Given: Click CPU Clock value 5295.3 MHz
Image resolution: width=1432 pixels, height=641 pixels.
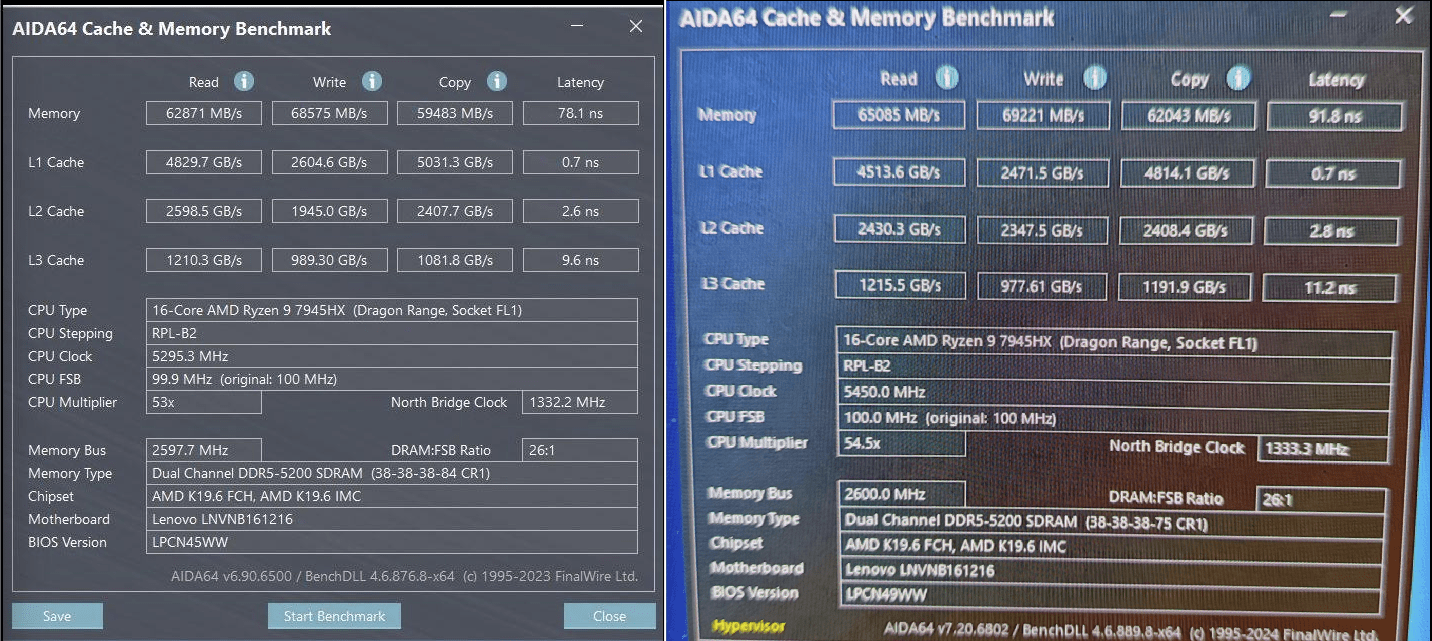Looking at the screenshot, I should click(x=392, y=356).
